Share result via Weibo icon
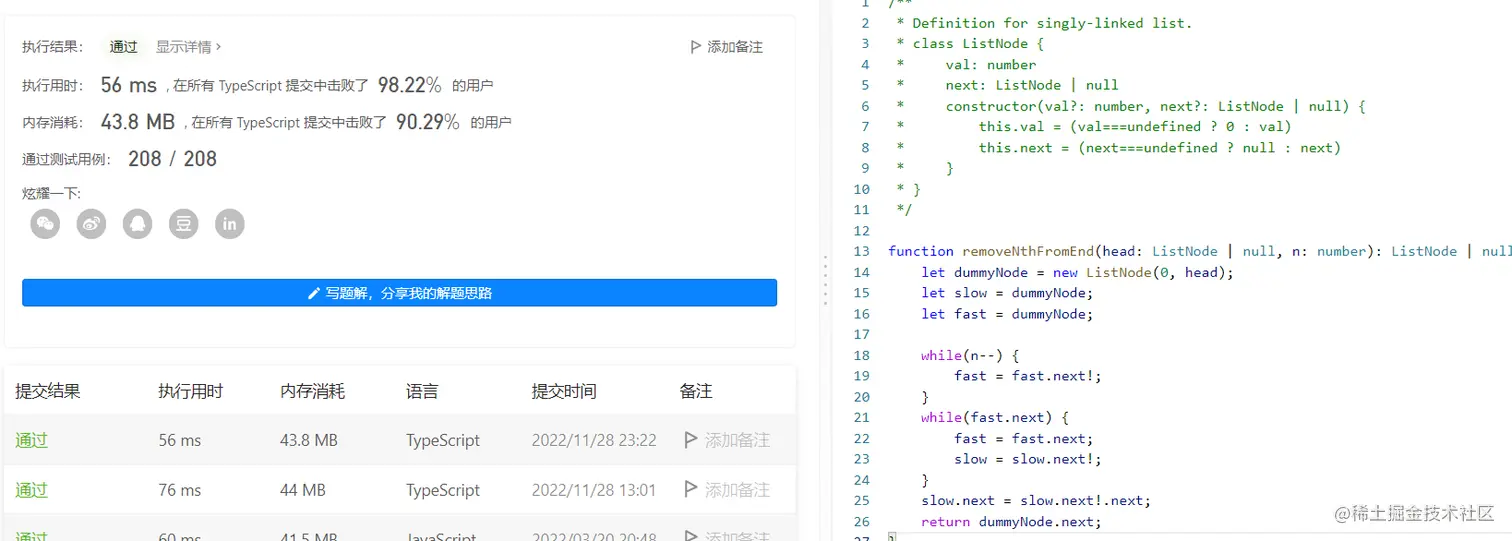1512x541 pixels. [92, 224]
